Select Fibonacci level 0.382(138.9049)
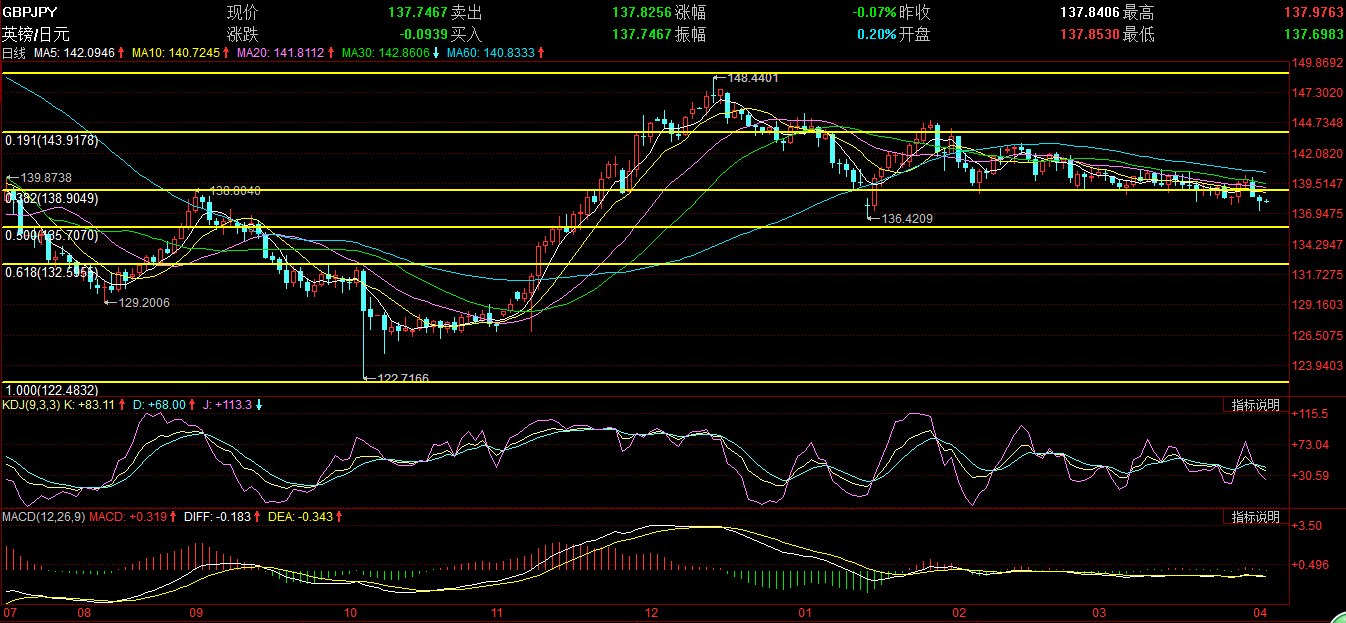The width and height of the screenshot is (1346, 623). tap(51, 199)
